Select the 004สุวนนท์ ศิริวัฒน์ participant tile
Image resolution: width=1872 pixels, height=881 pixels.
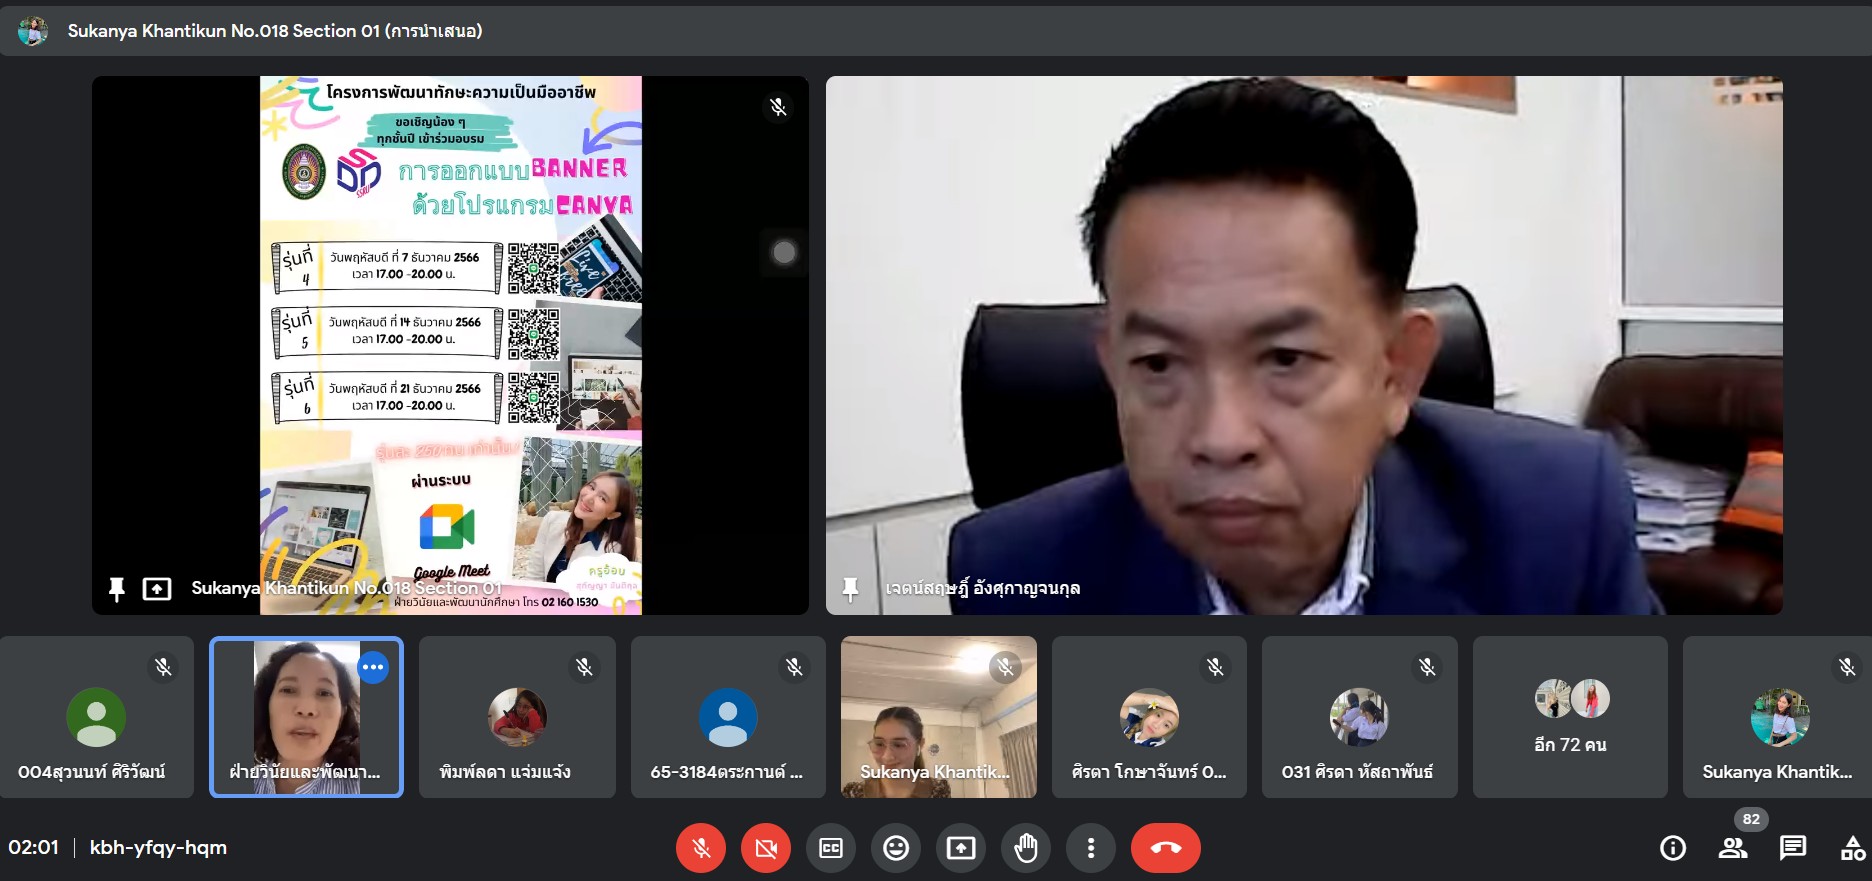(x=96, y=717)
